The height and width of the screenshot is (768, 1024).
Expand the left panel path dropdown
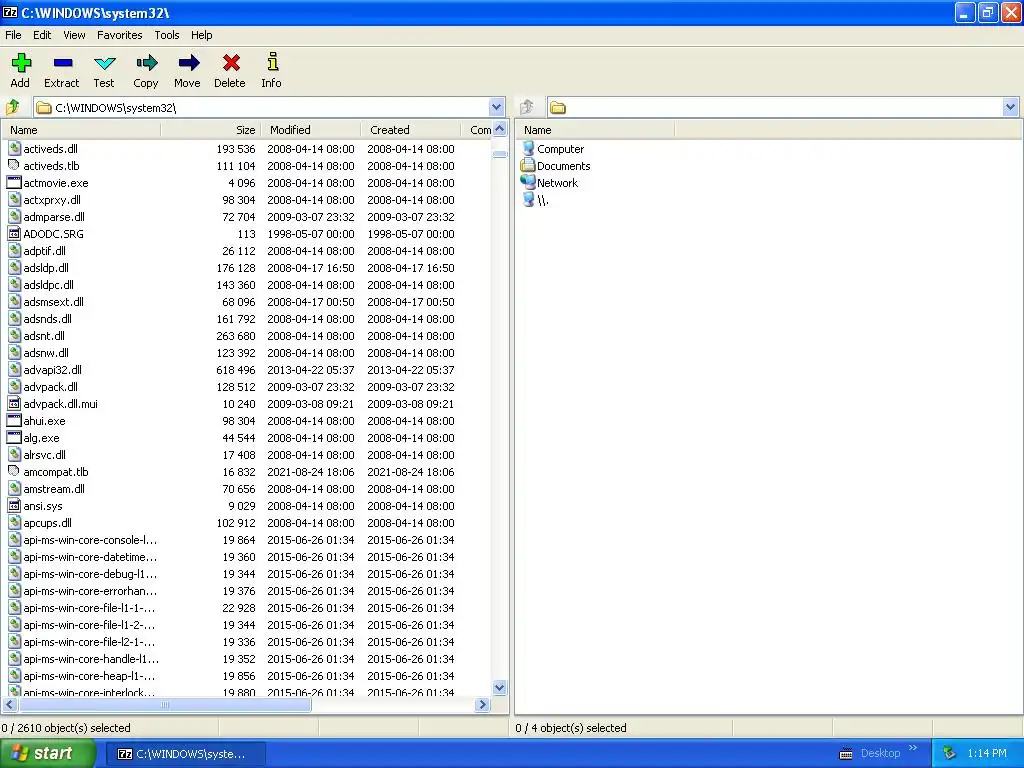496,107
